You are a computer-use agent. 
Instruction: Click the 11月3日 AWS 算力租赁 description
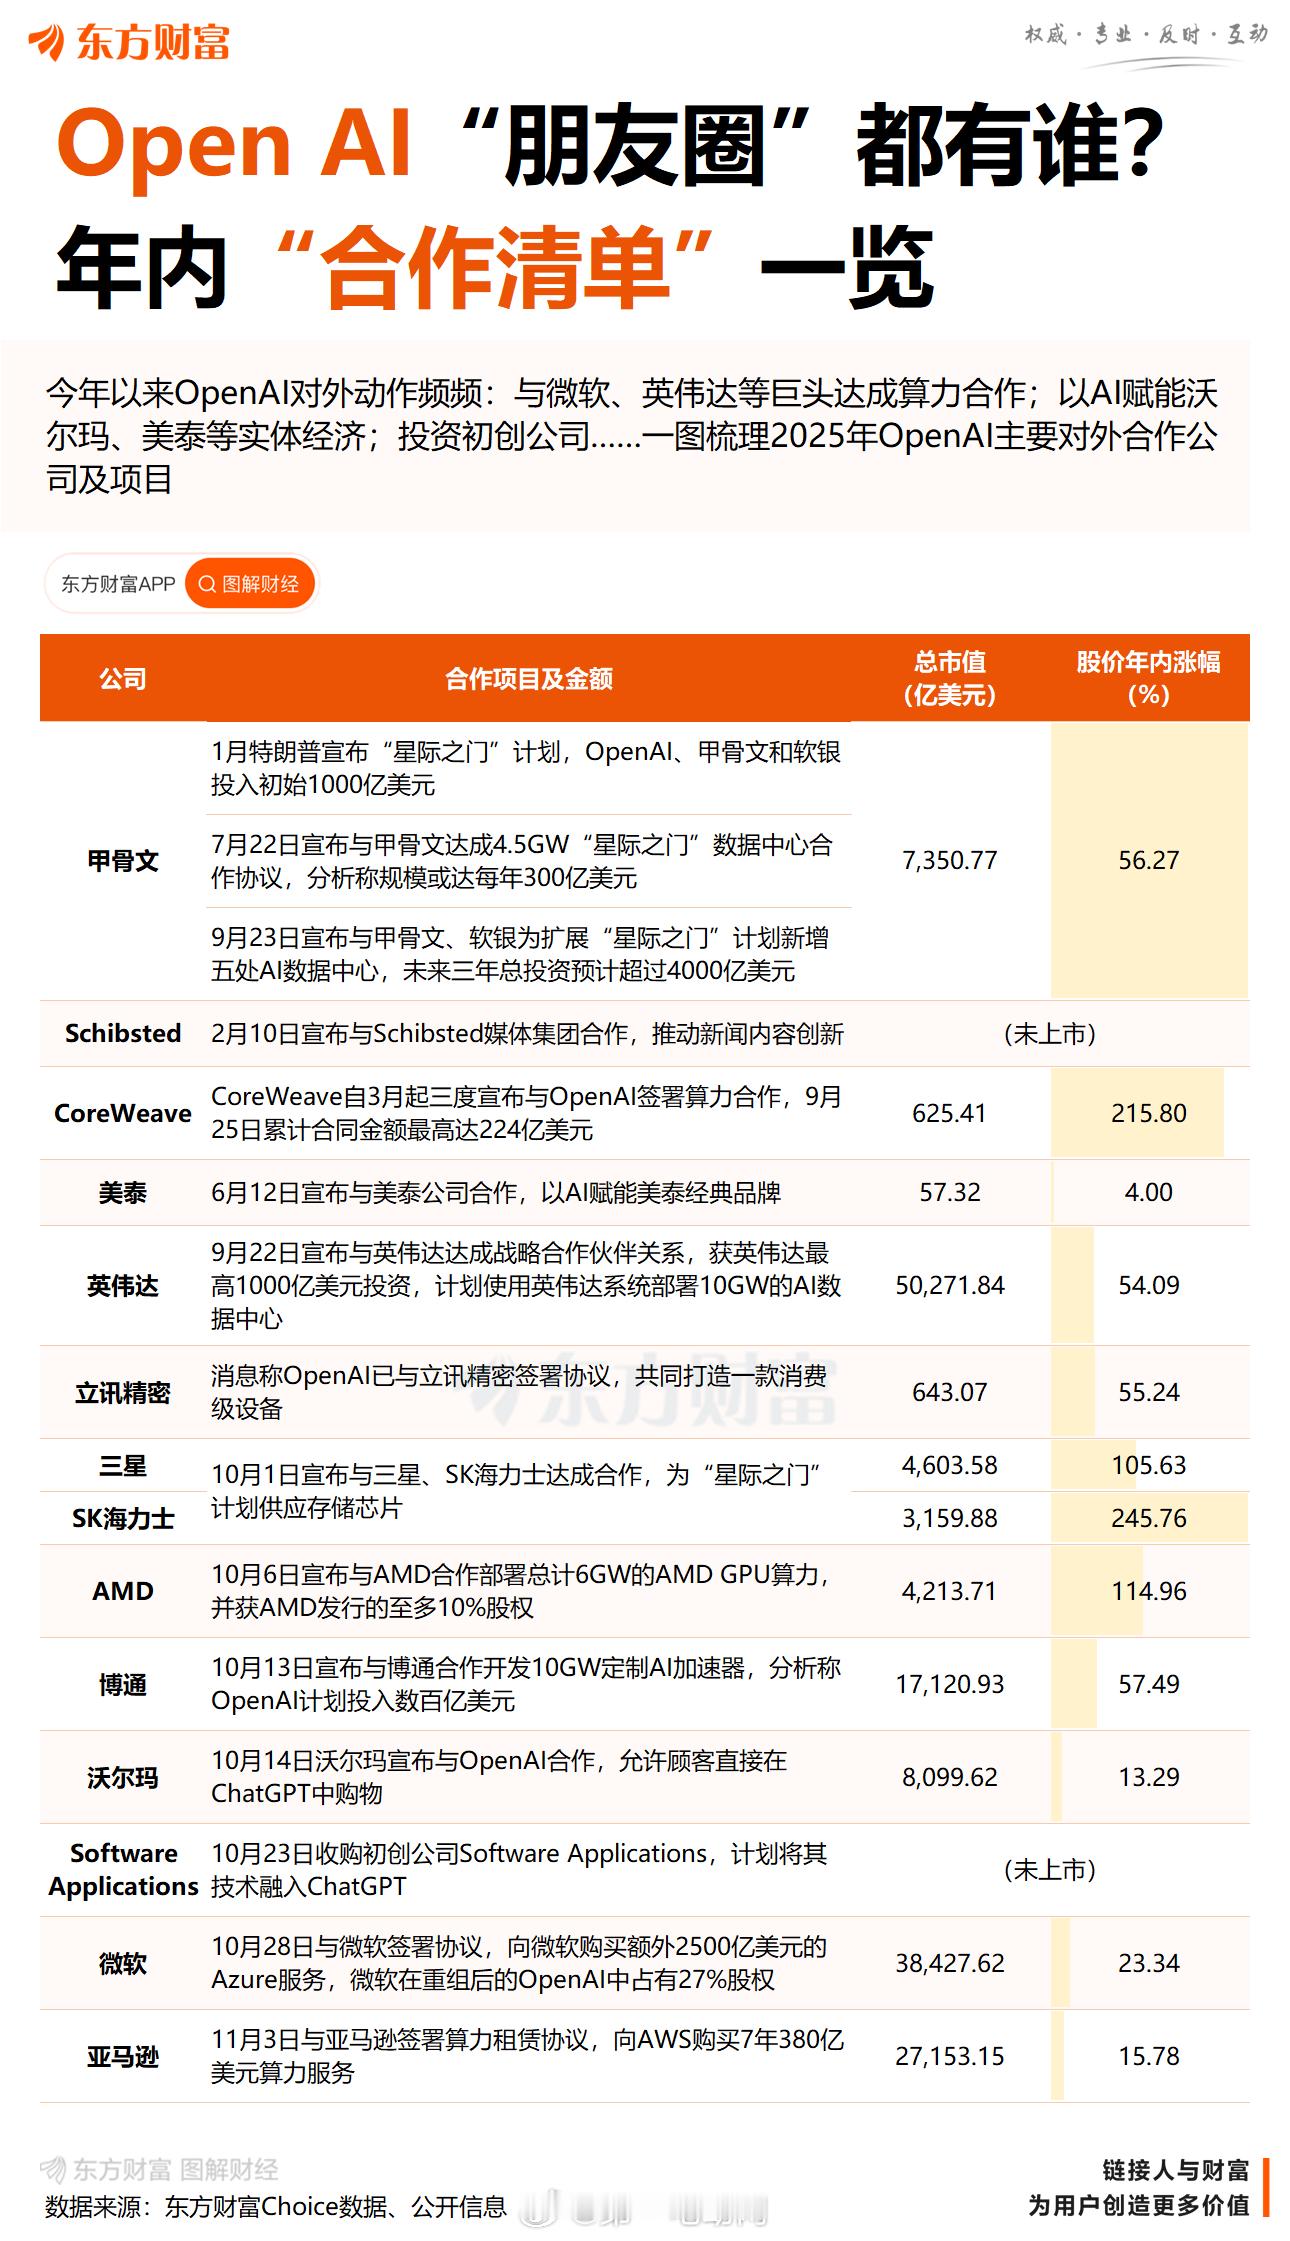[528, 2056]
